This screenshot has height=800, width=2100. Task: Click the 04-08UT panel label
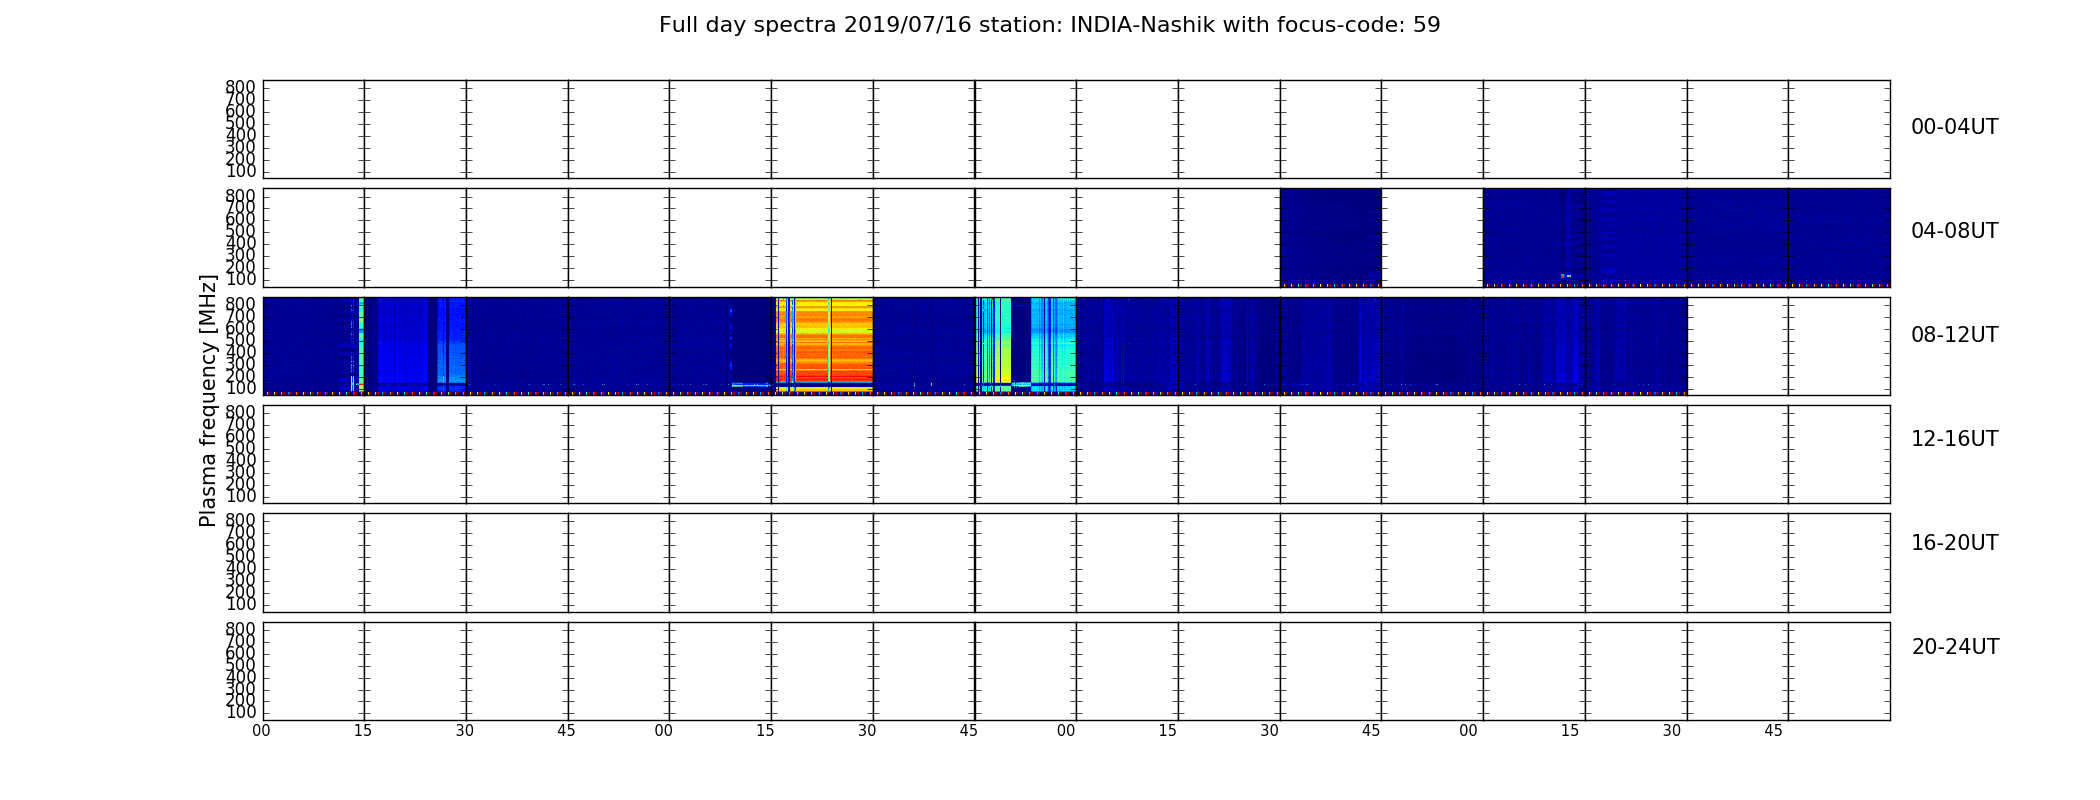pos(1954,231)
